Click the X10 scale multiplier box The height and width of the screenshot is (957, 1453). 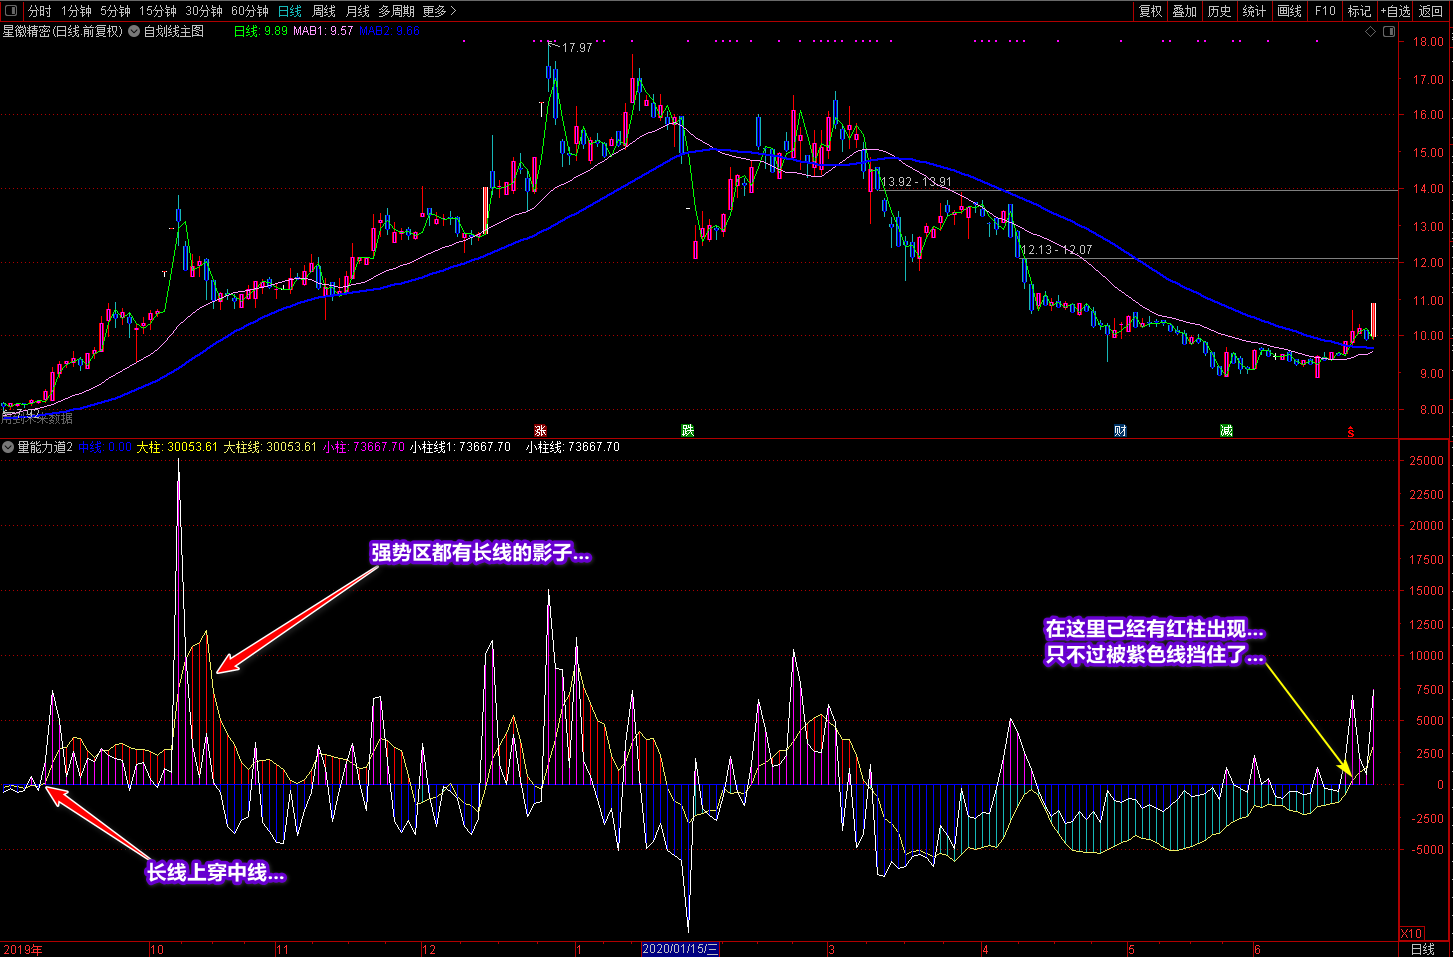click(x=1411, y=933)
